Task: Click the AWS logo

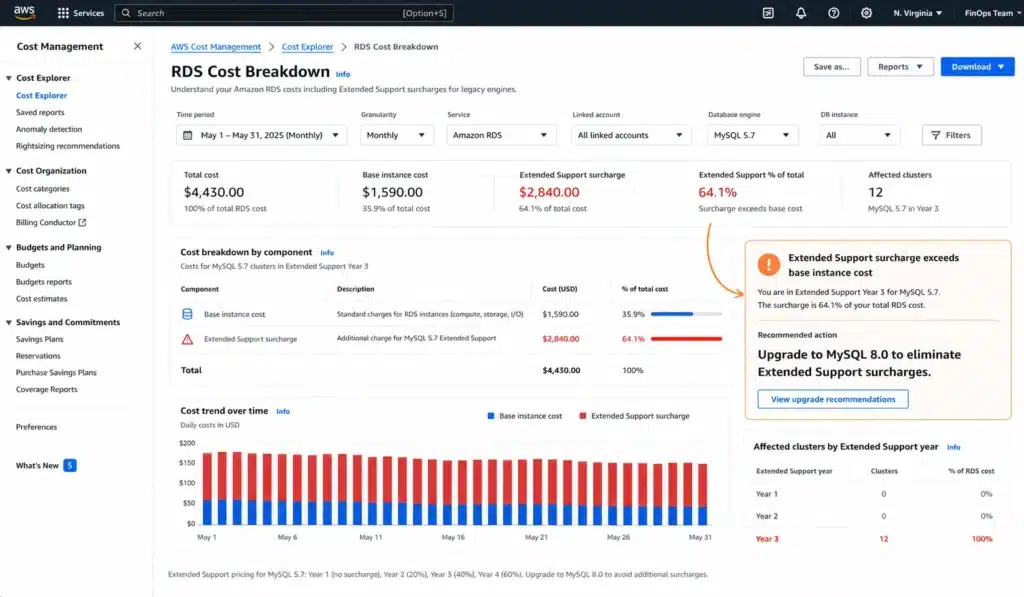Action: (x=24, y=12)
